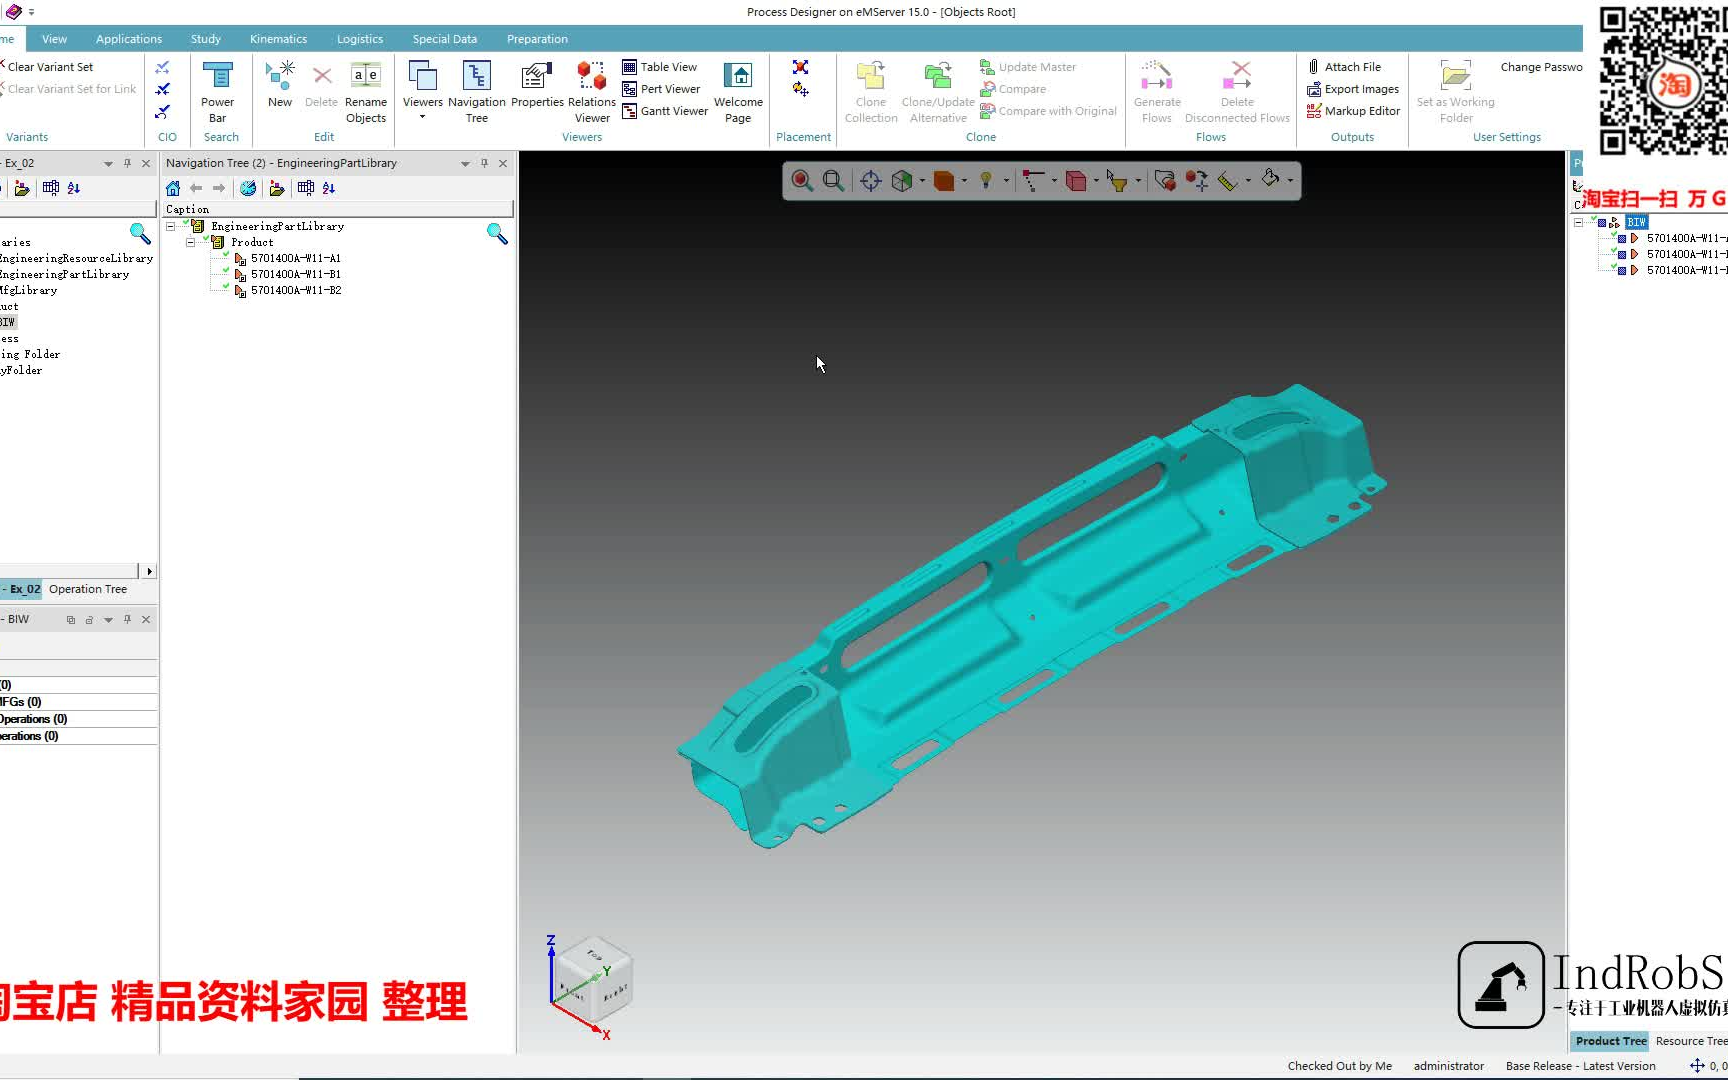Open Ex_02 panel options dropdown

click(108, 163)
